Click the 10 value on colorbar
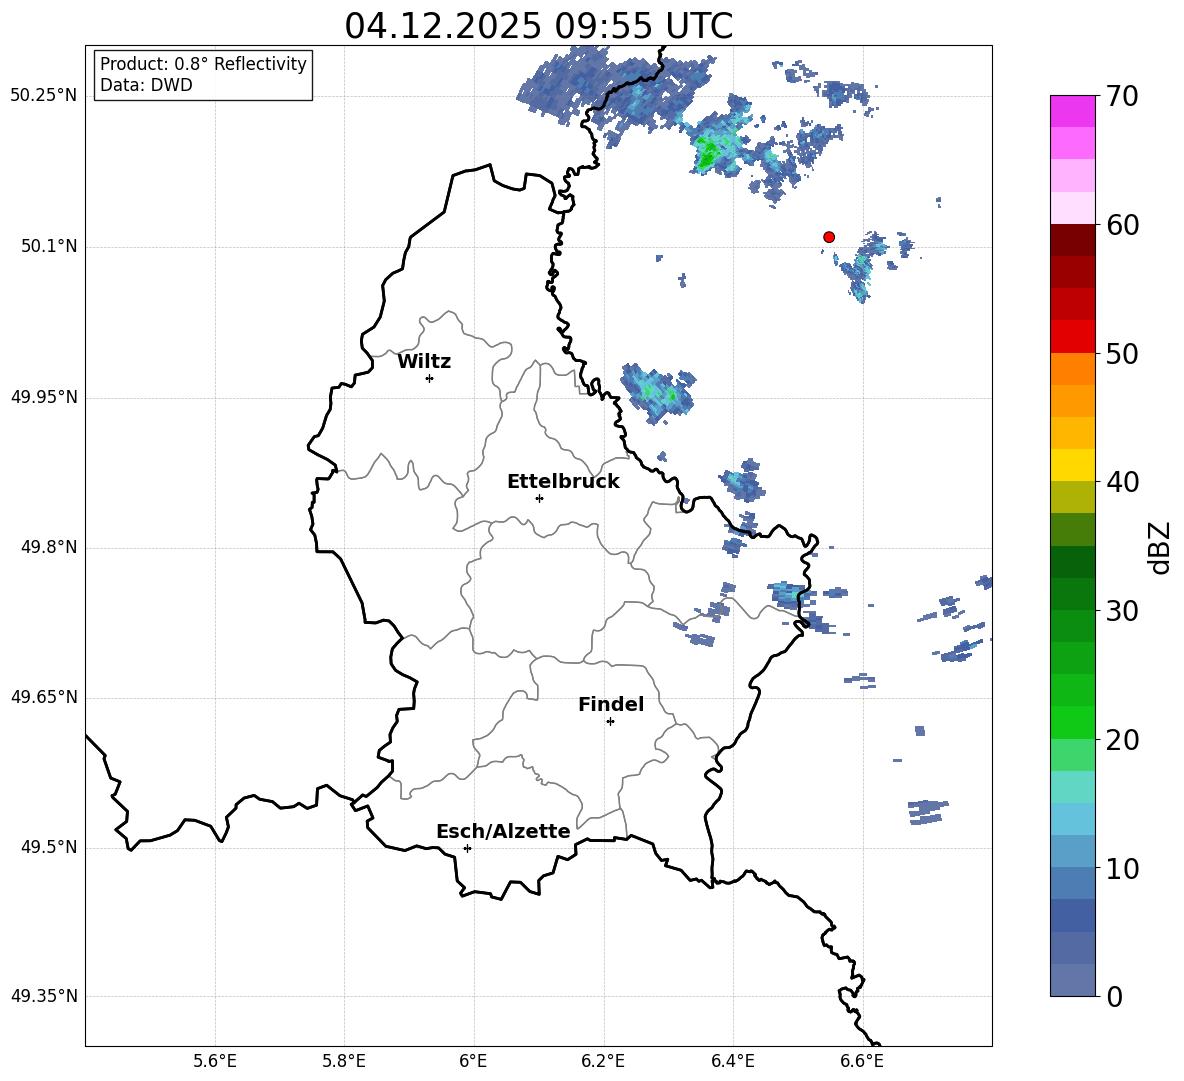The width and height of the screenshot is (1184, 1081). (1122, 868)
